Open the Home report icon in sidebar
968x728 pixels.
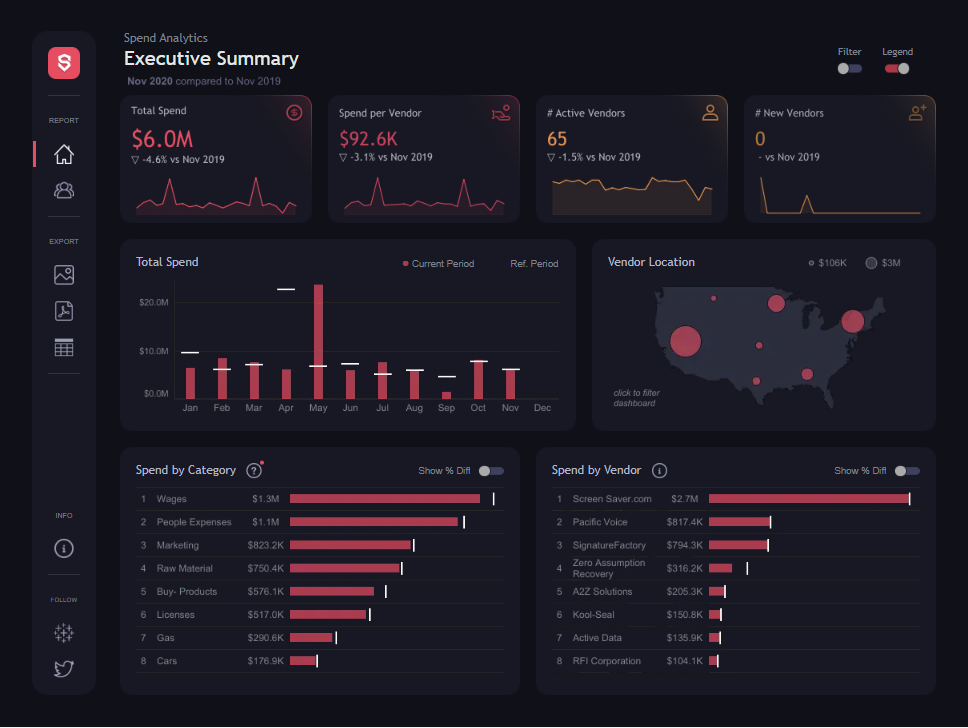[64, 154]
